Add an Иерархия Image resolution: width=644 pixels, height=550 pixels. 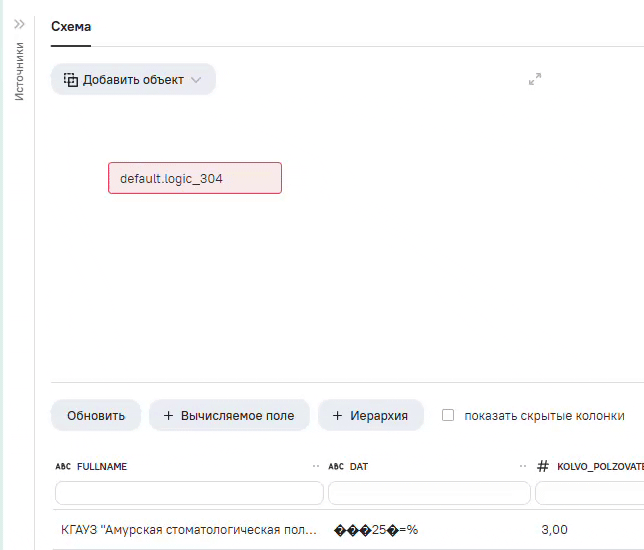click(x=370, y=415)
